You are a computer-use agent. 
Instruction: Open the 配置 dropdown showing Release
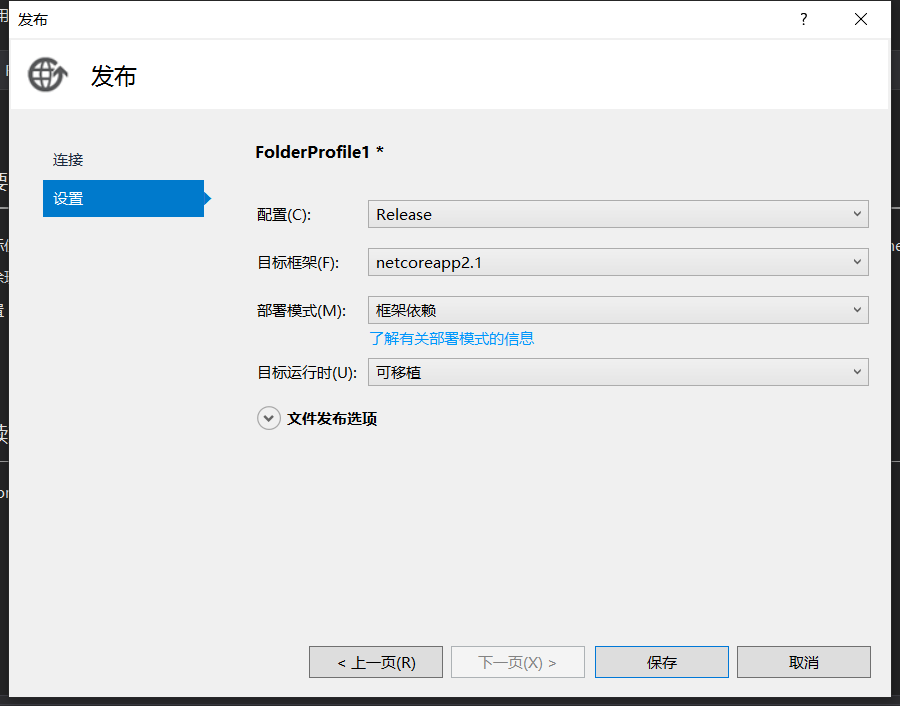[618, 214]
